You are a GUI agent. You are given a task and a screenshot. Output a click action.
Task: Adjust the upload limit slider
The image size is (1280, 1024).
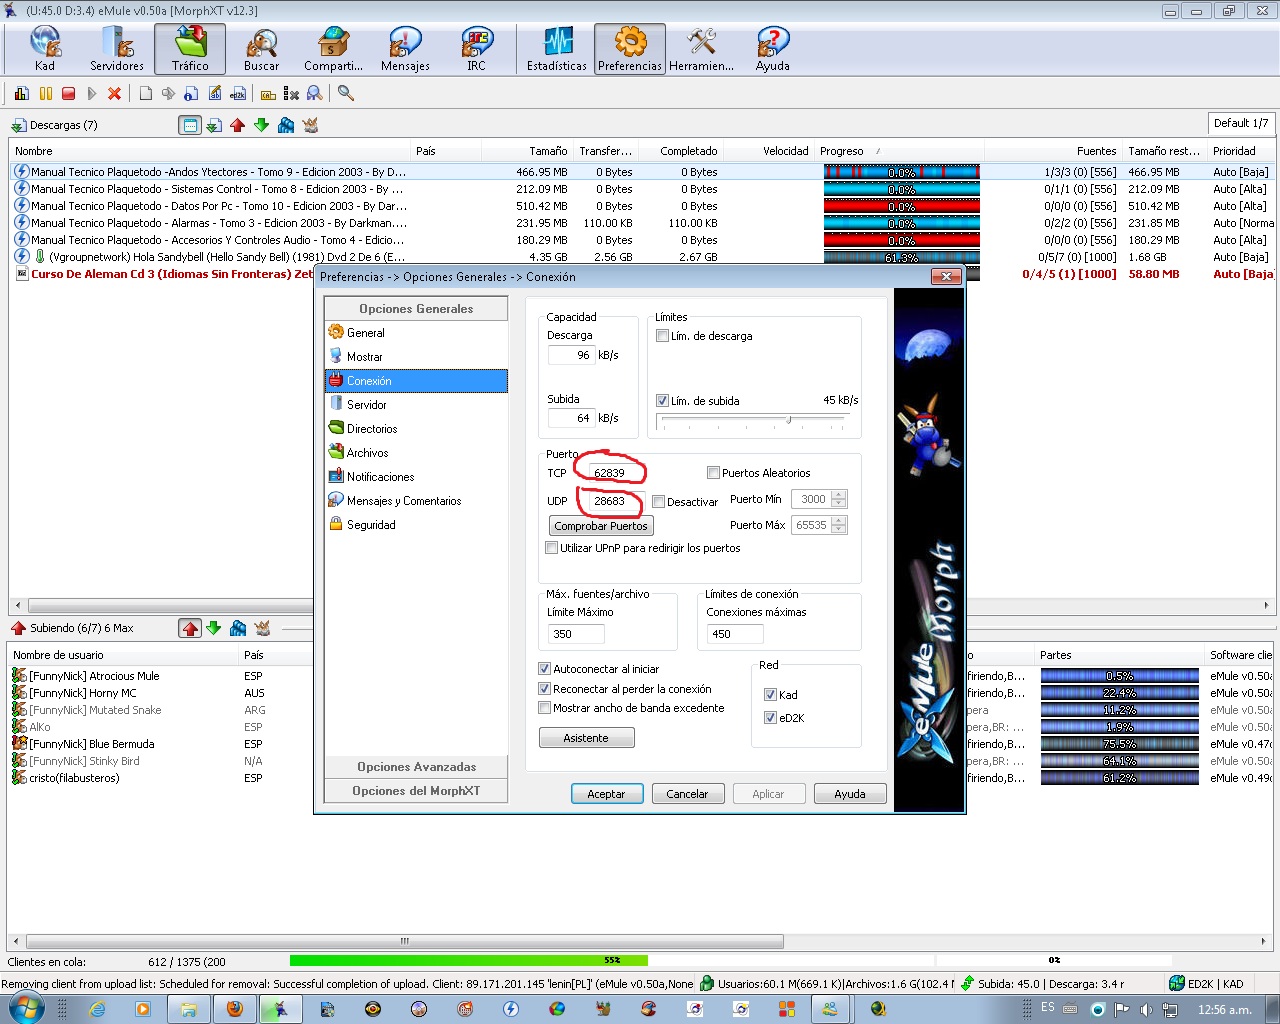[x=789, y=420]
